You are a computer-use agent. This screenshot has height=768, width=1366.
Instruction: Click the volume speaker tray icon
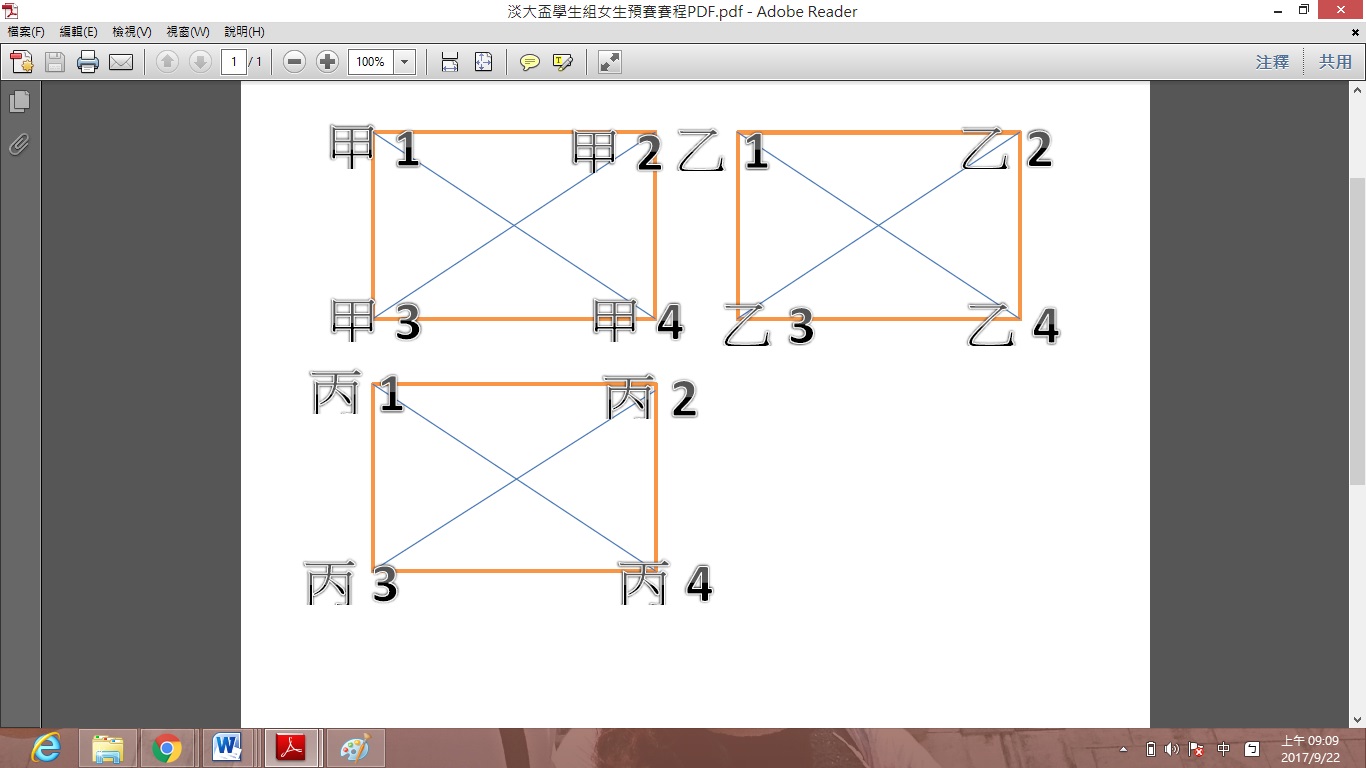click(1172, 749)
